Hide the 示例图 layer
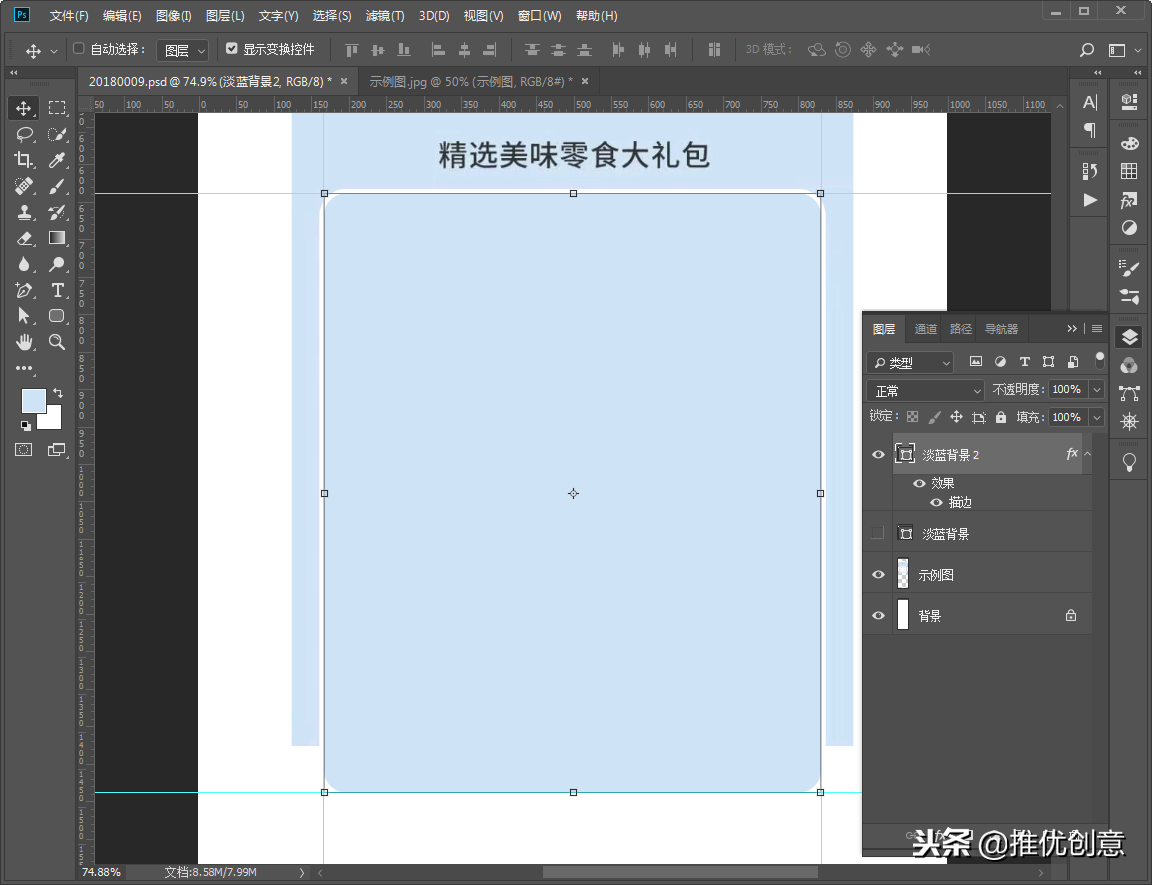The height and width of the screenshot is (885, 1152). (878, 574)
